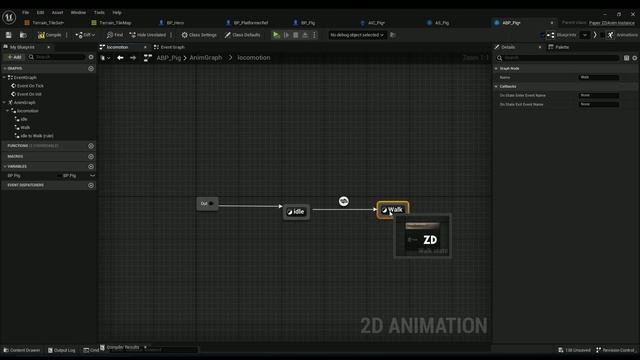Open the File menu
This screenshot has width=640, height=360.
26,13
